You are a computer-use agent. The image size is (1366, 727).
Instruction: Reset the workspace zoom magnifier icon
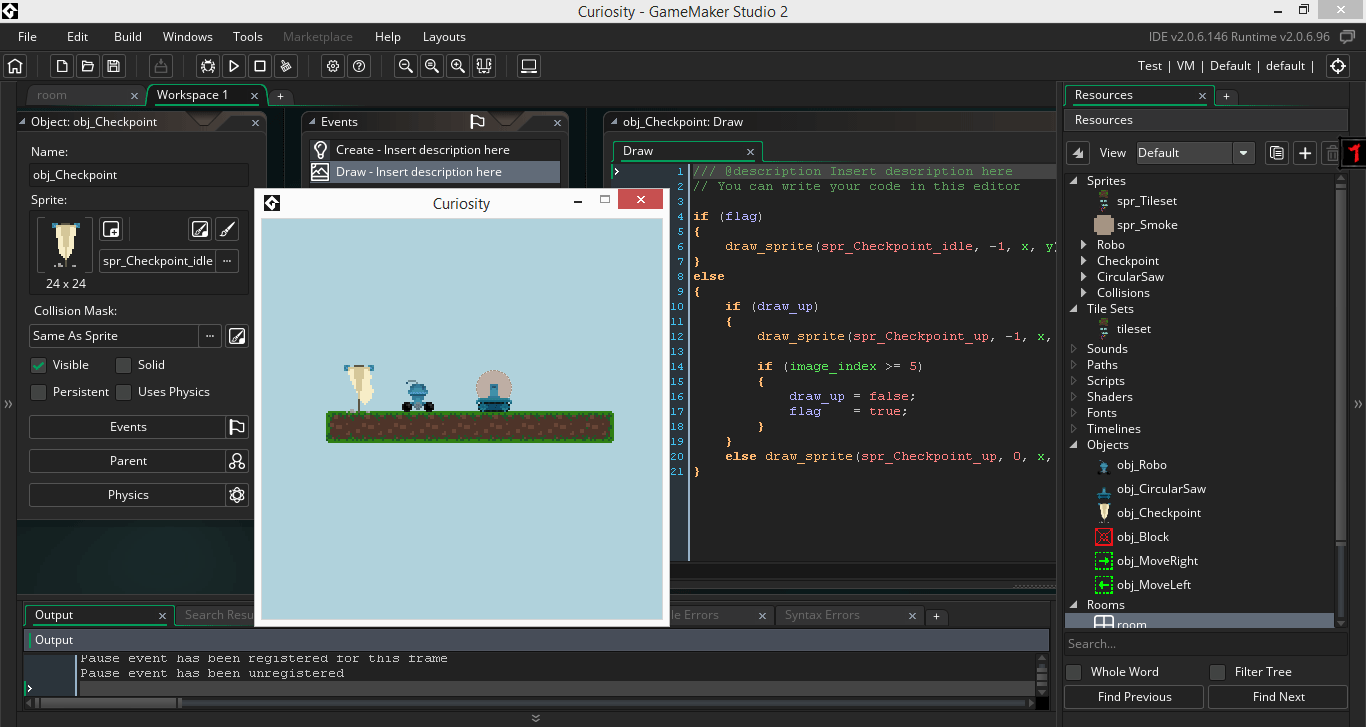pos(432,66)
